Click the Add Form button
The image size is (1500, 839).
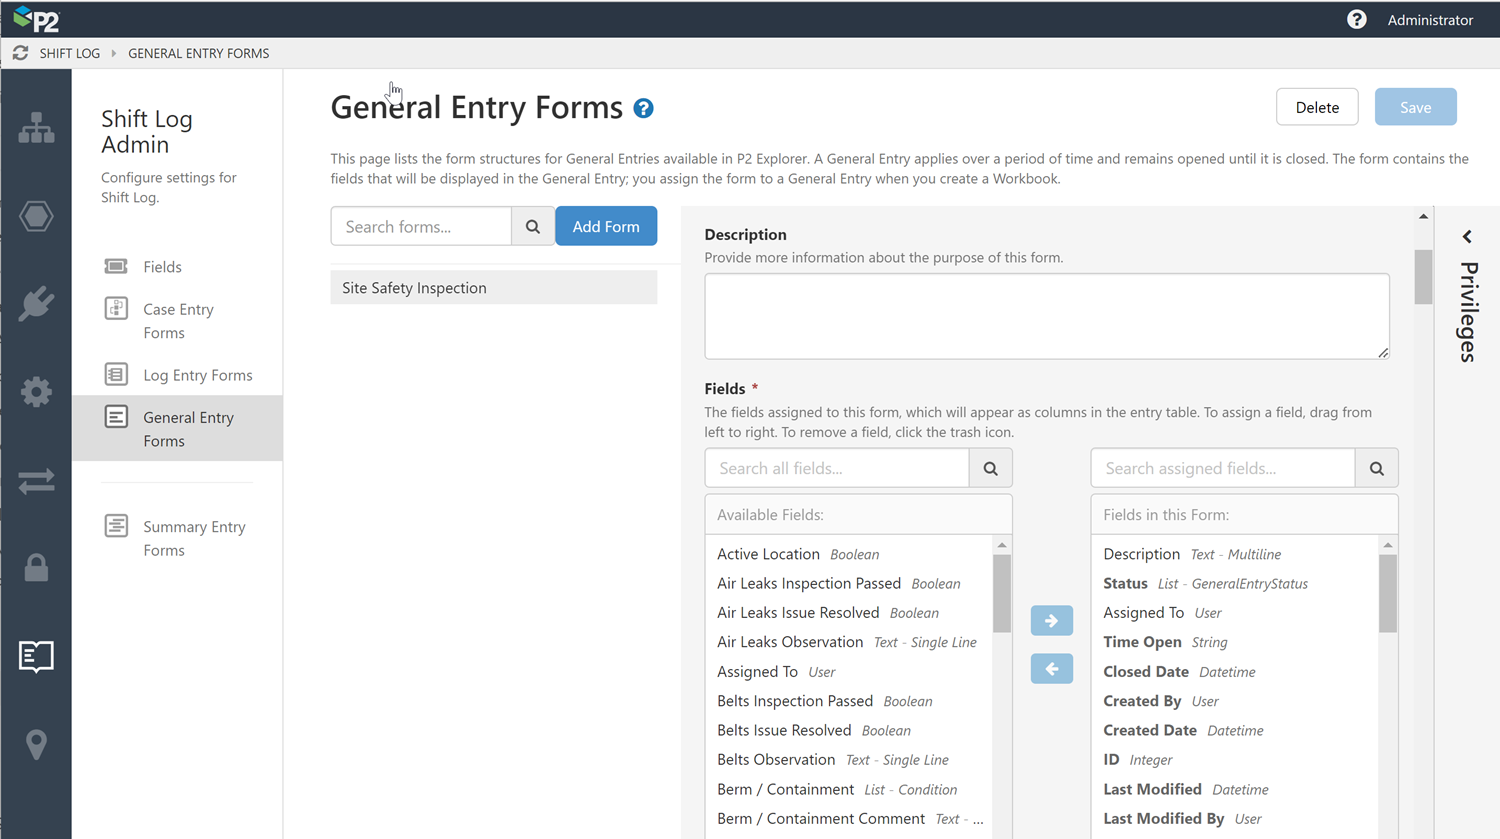(606, 226)
